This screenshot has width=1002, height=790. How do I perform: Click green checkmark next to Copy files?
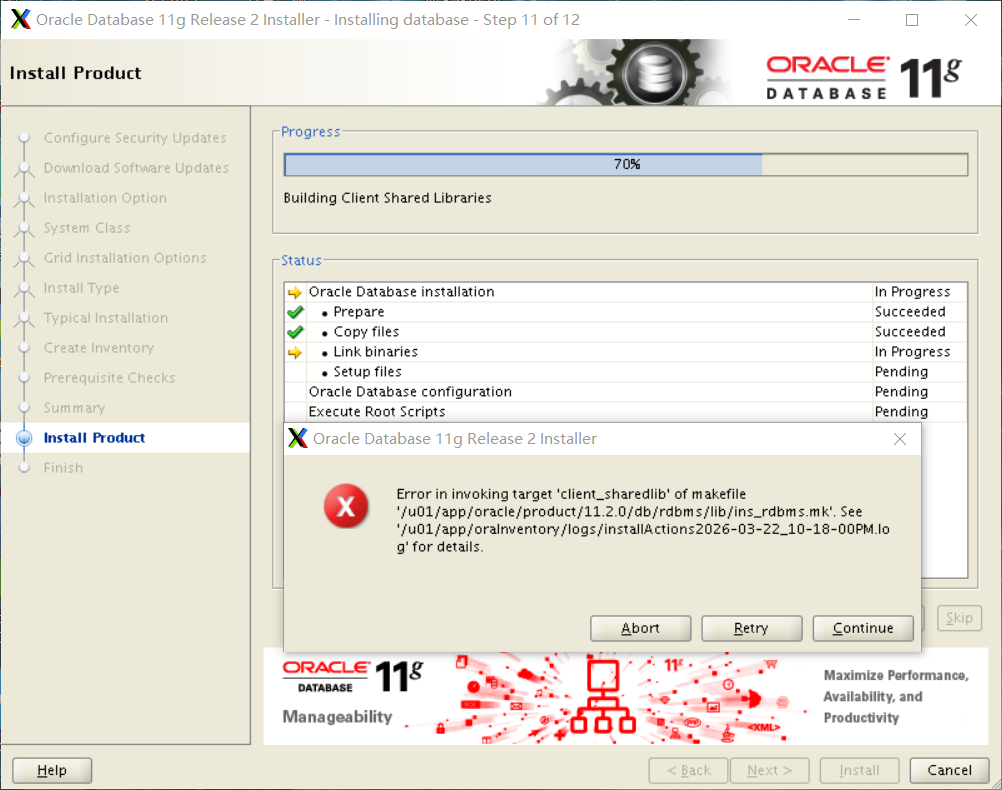(294, 332)
